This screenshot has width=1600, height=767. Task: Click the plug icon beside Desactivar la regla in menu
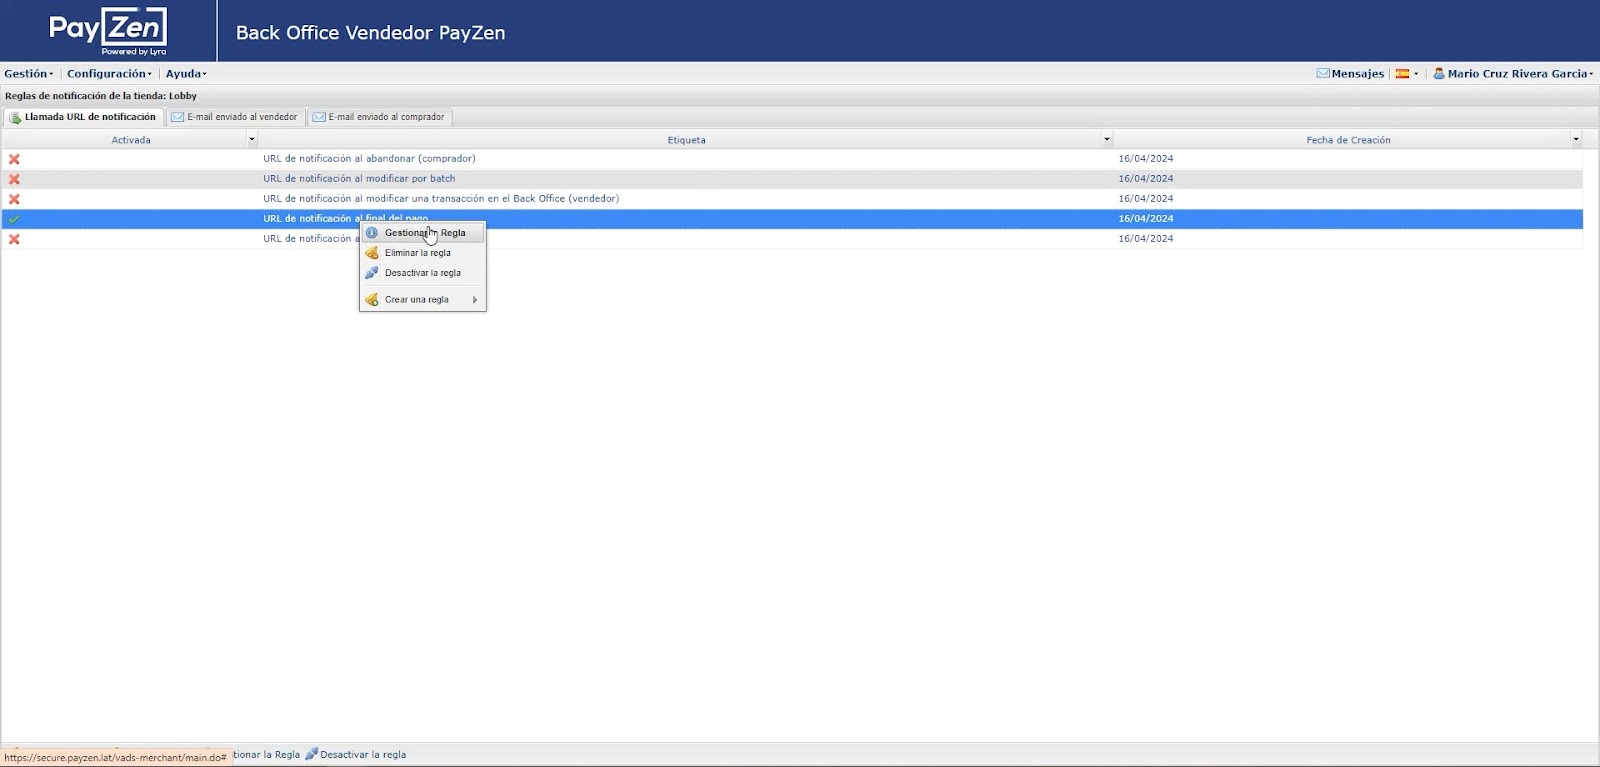click(x=372, y=273)
